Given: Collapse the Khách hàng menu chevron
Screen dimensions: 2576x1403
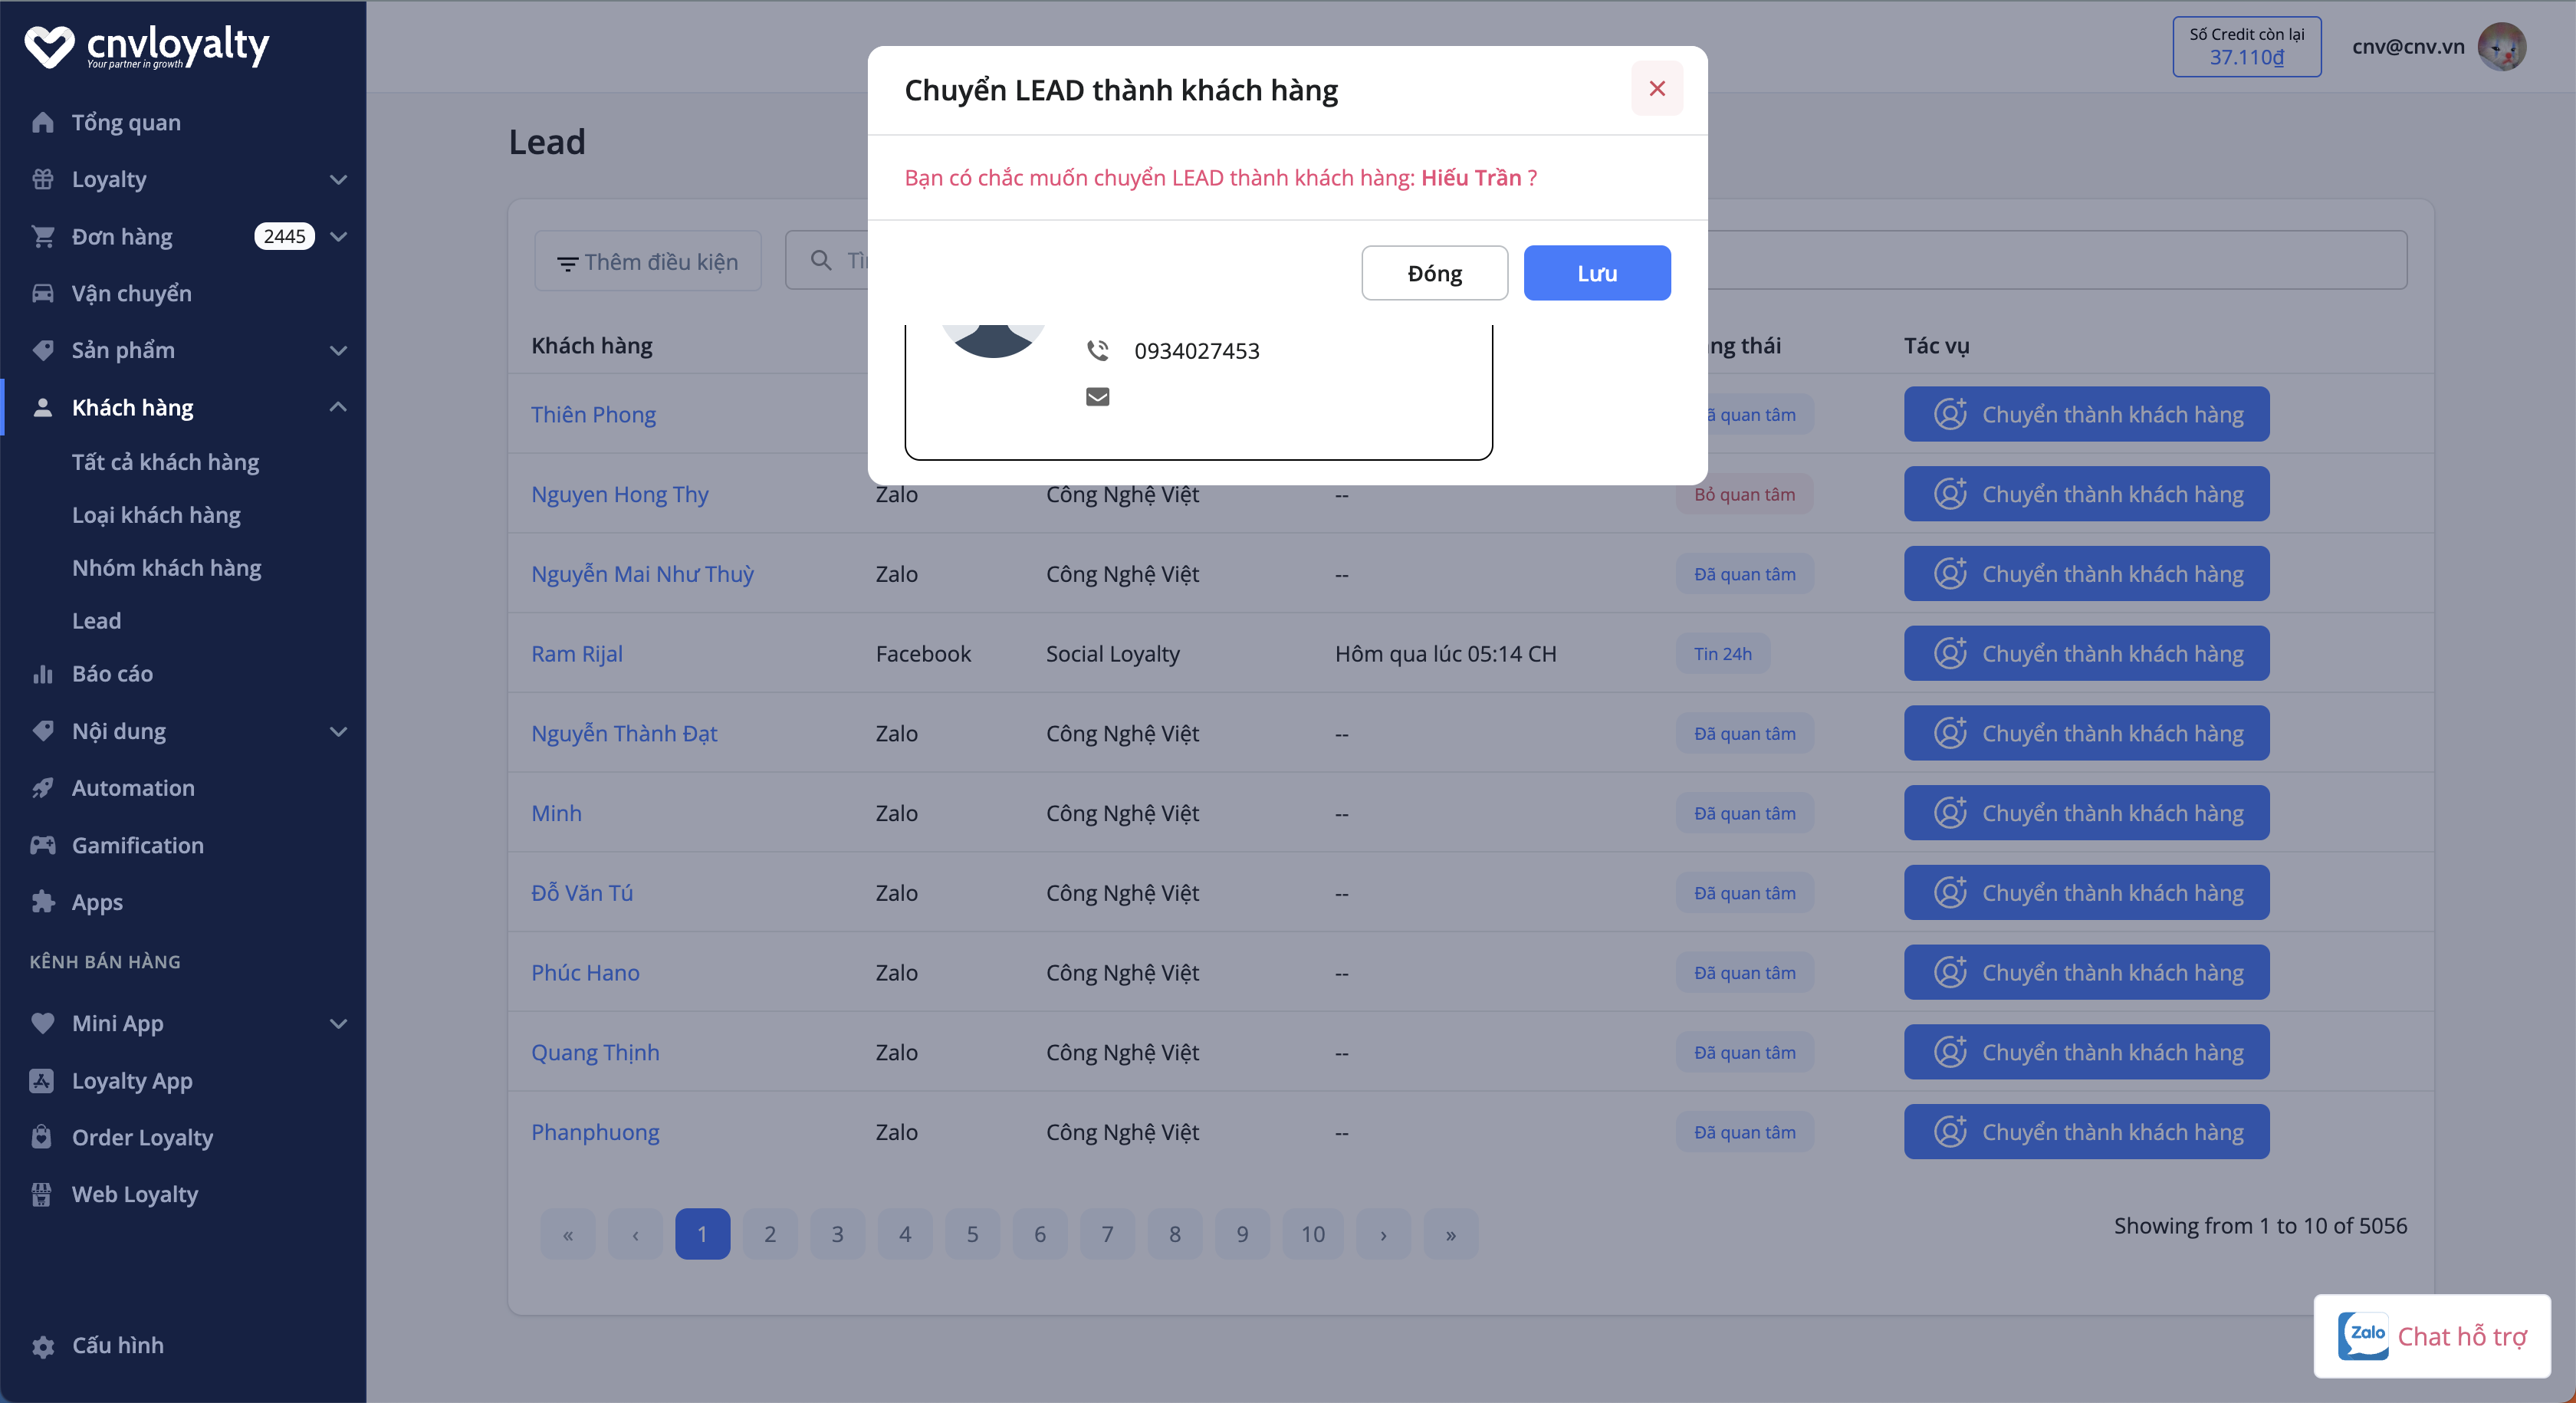Looking at the screenshot, I should click(x=338, y=407).
